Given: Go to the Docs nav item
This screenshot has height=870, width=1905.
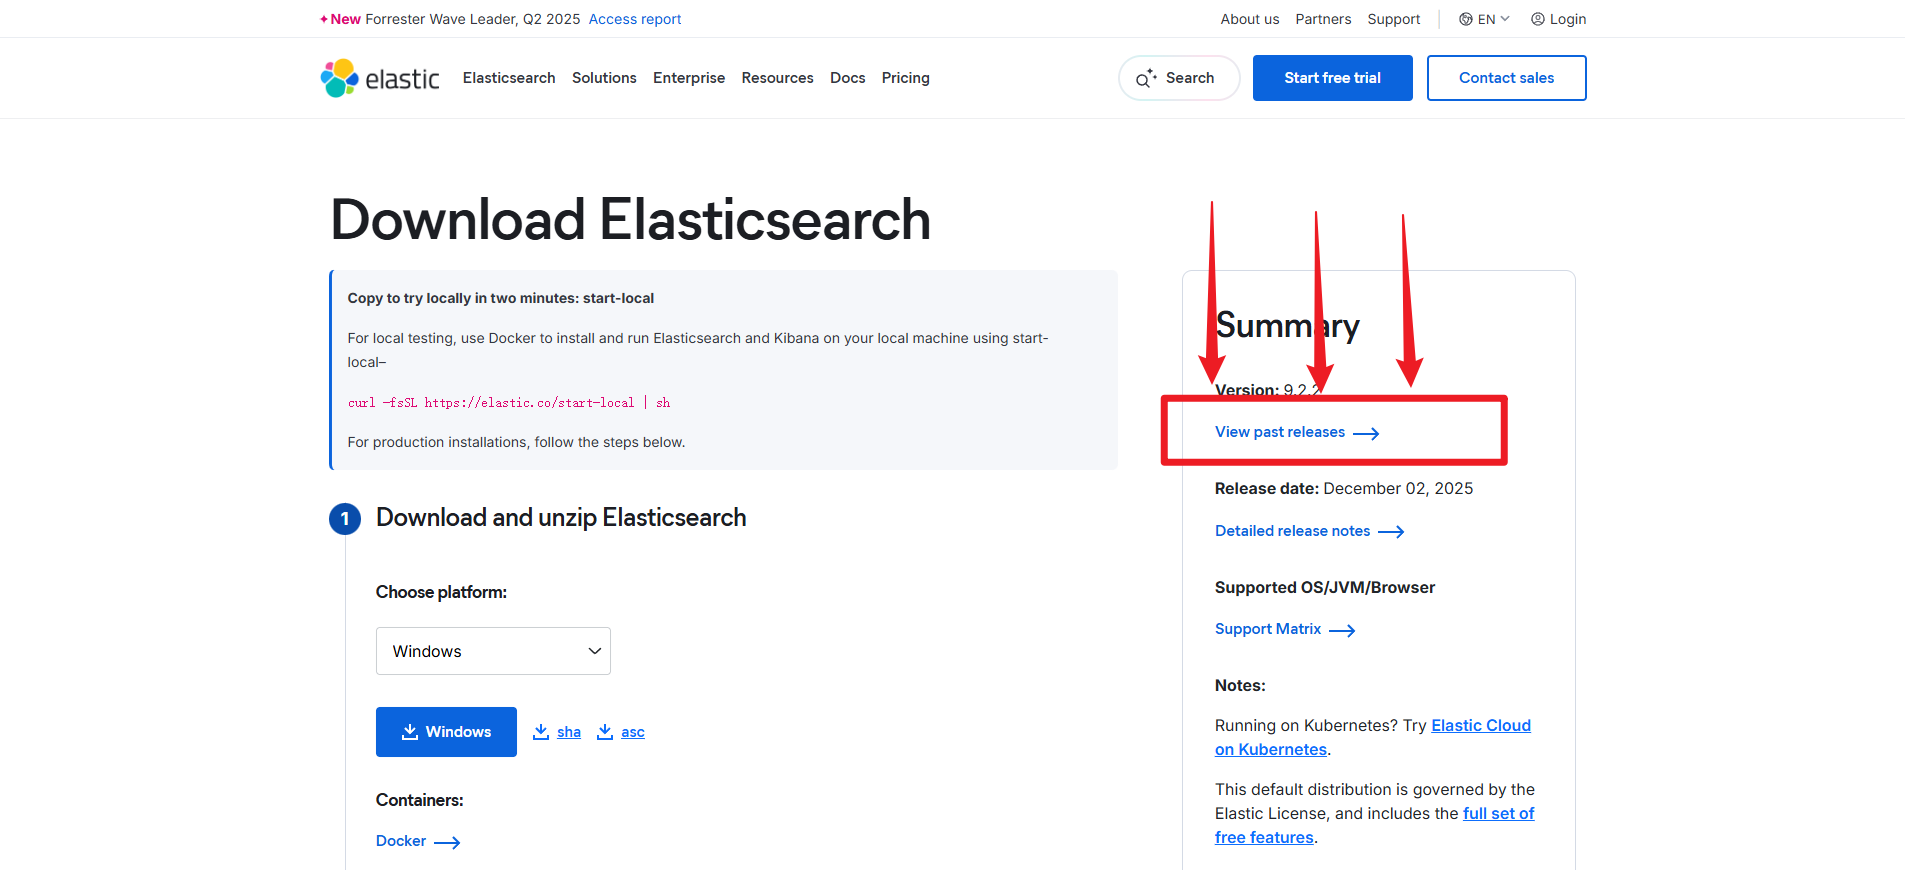Looking at the screenshot, I should [848, 78].
